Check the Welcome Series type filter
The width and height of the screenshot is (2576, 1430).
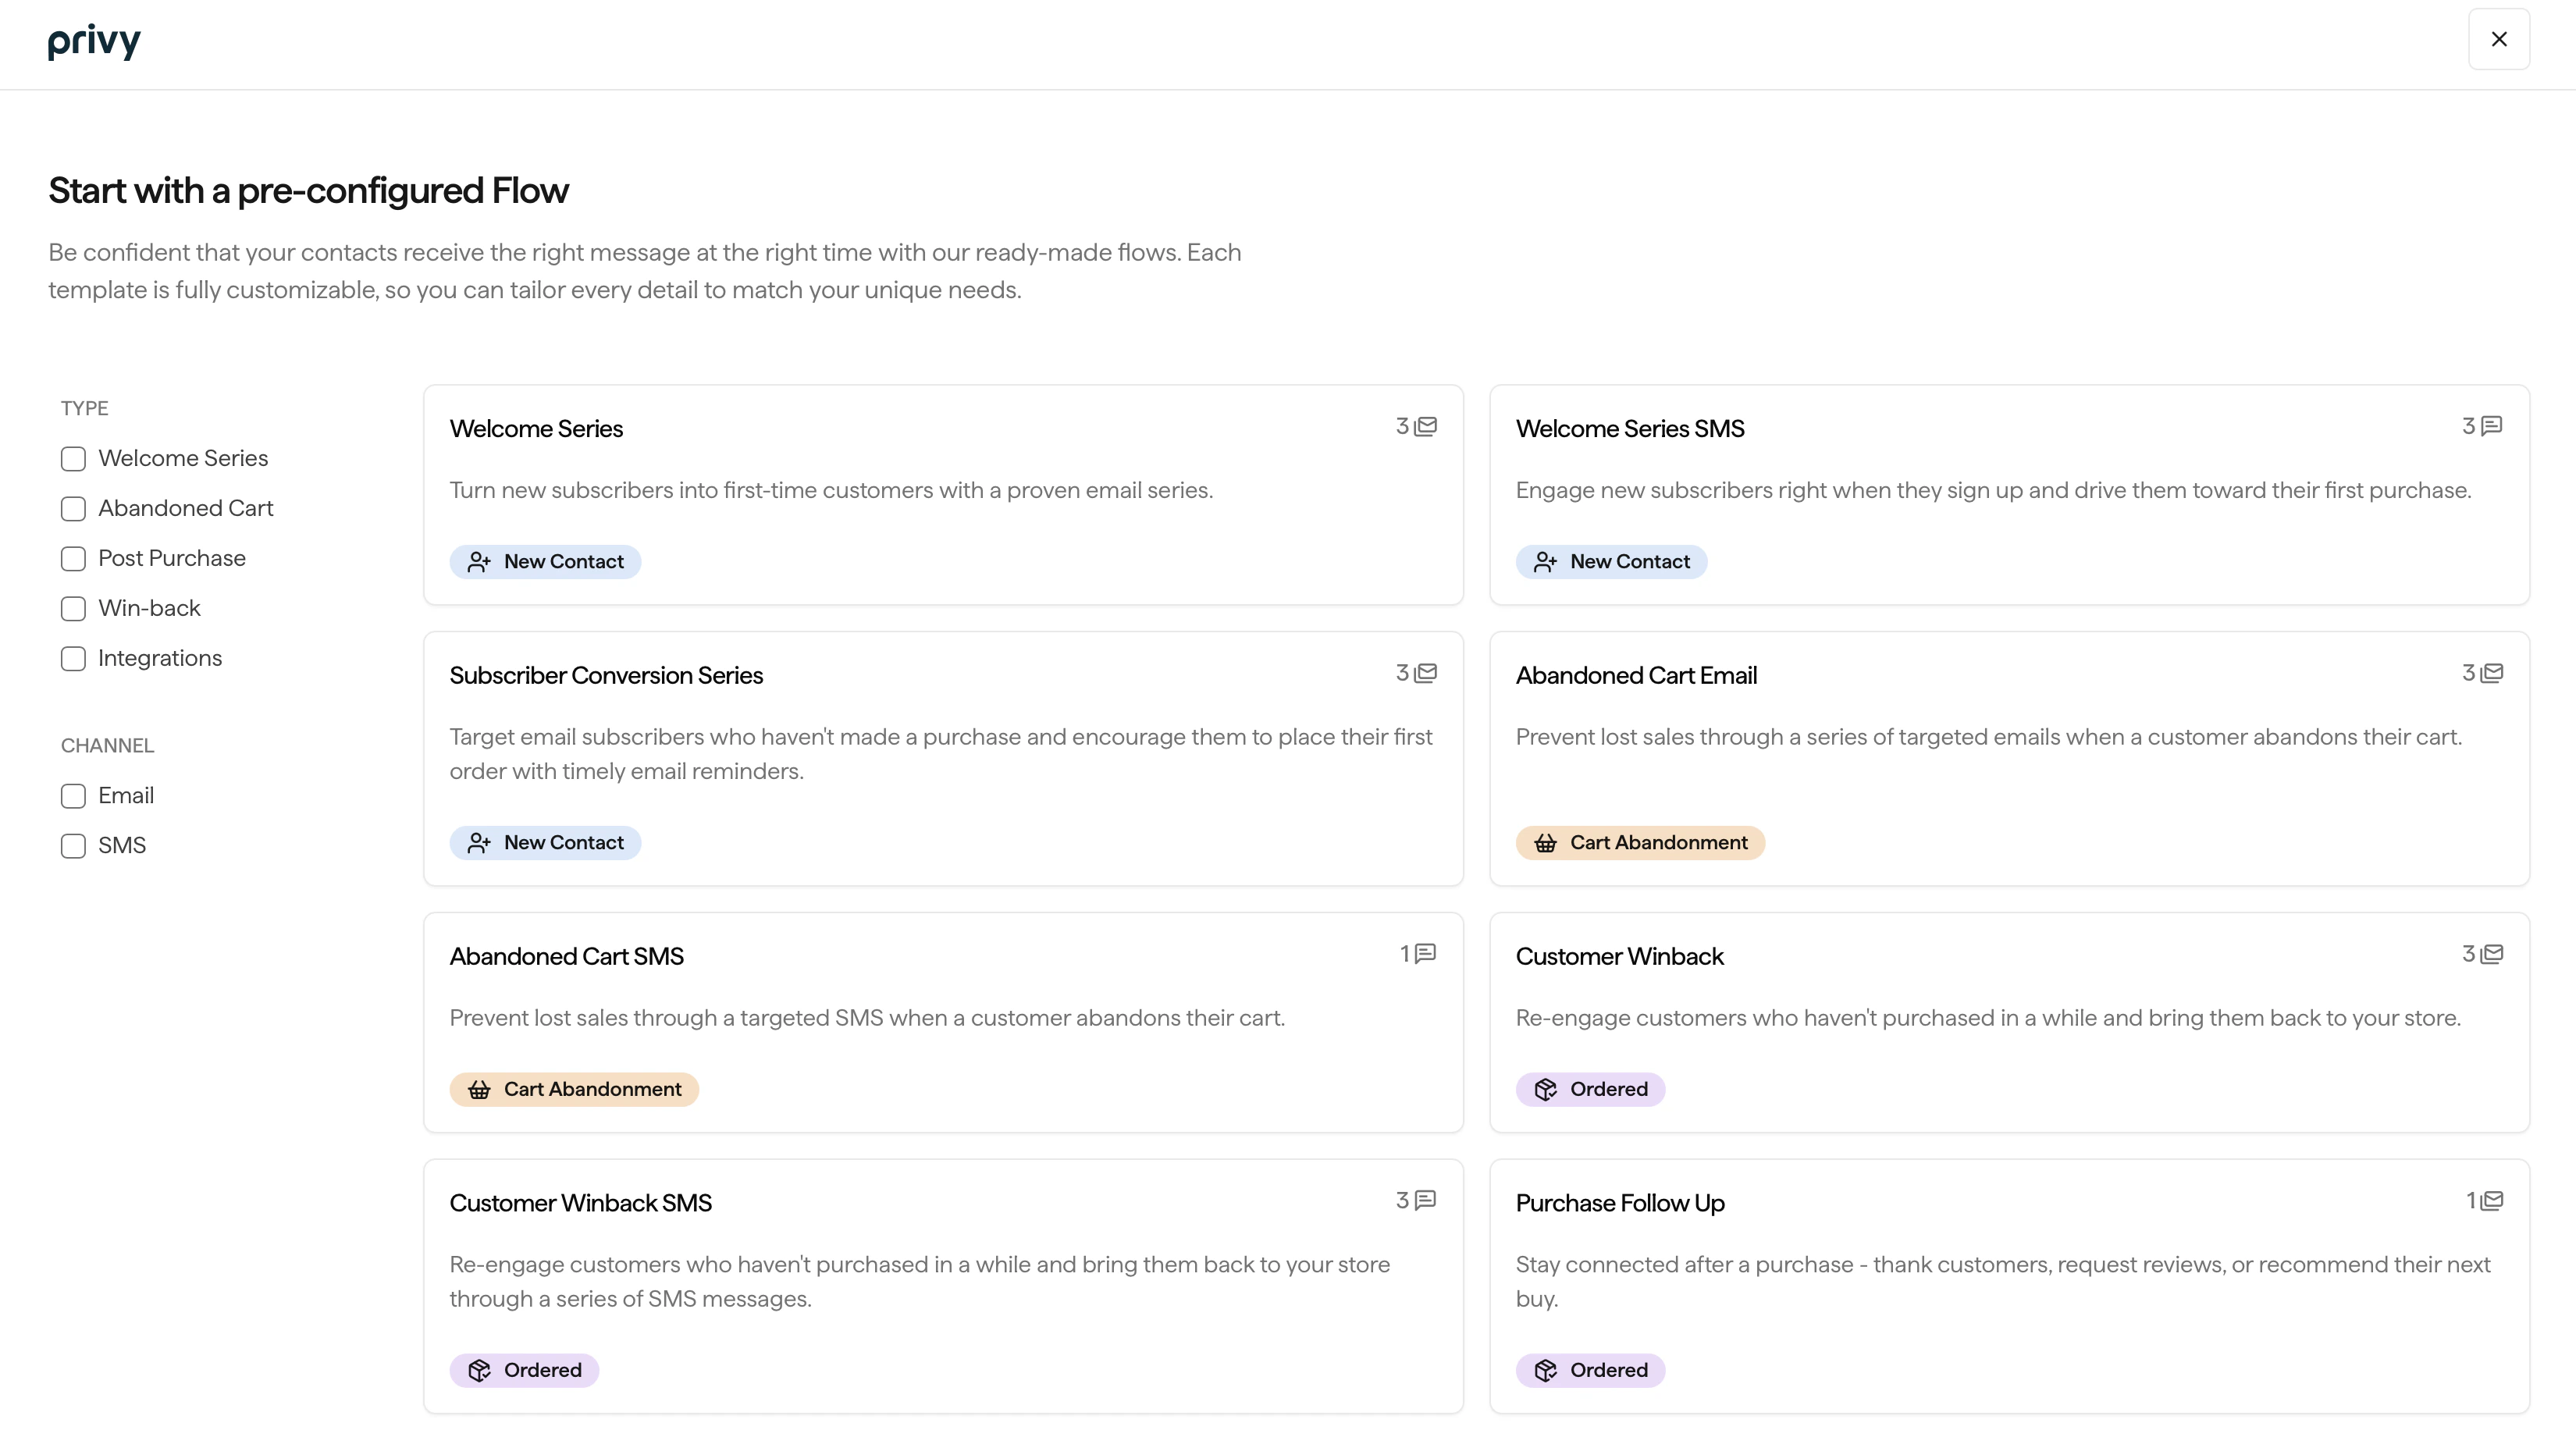coord(73,458)
